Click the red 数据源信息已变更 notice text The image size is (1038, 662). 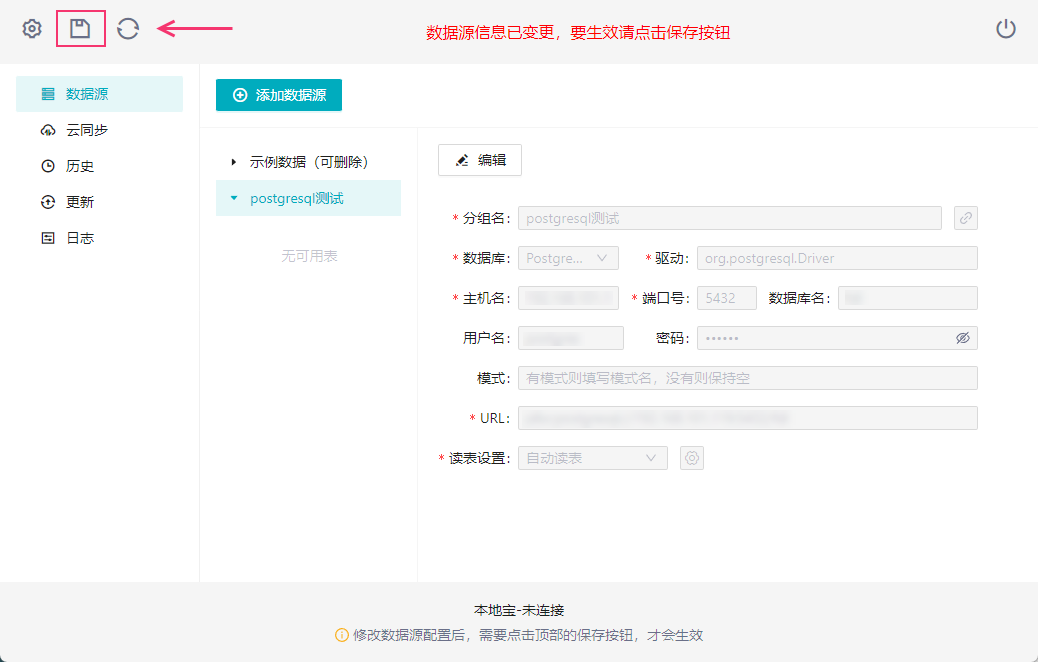[577, 32]
